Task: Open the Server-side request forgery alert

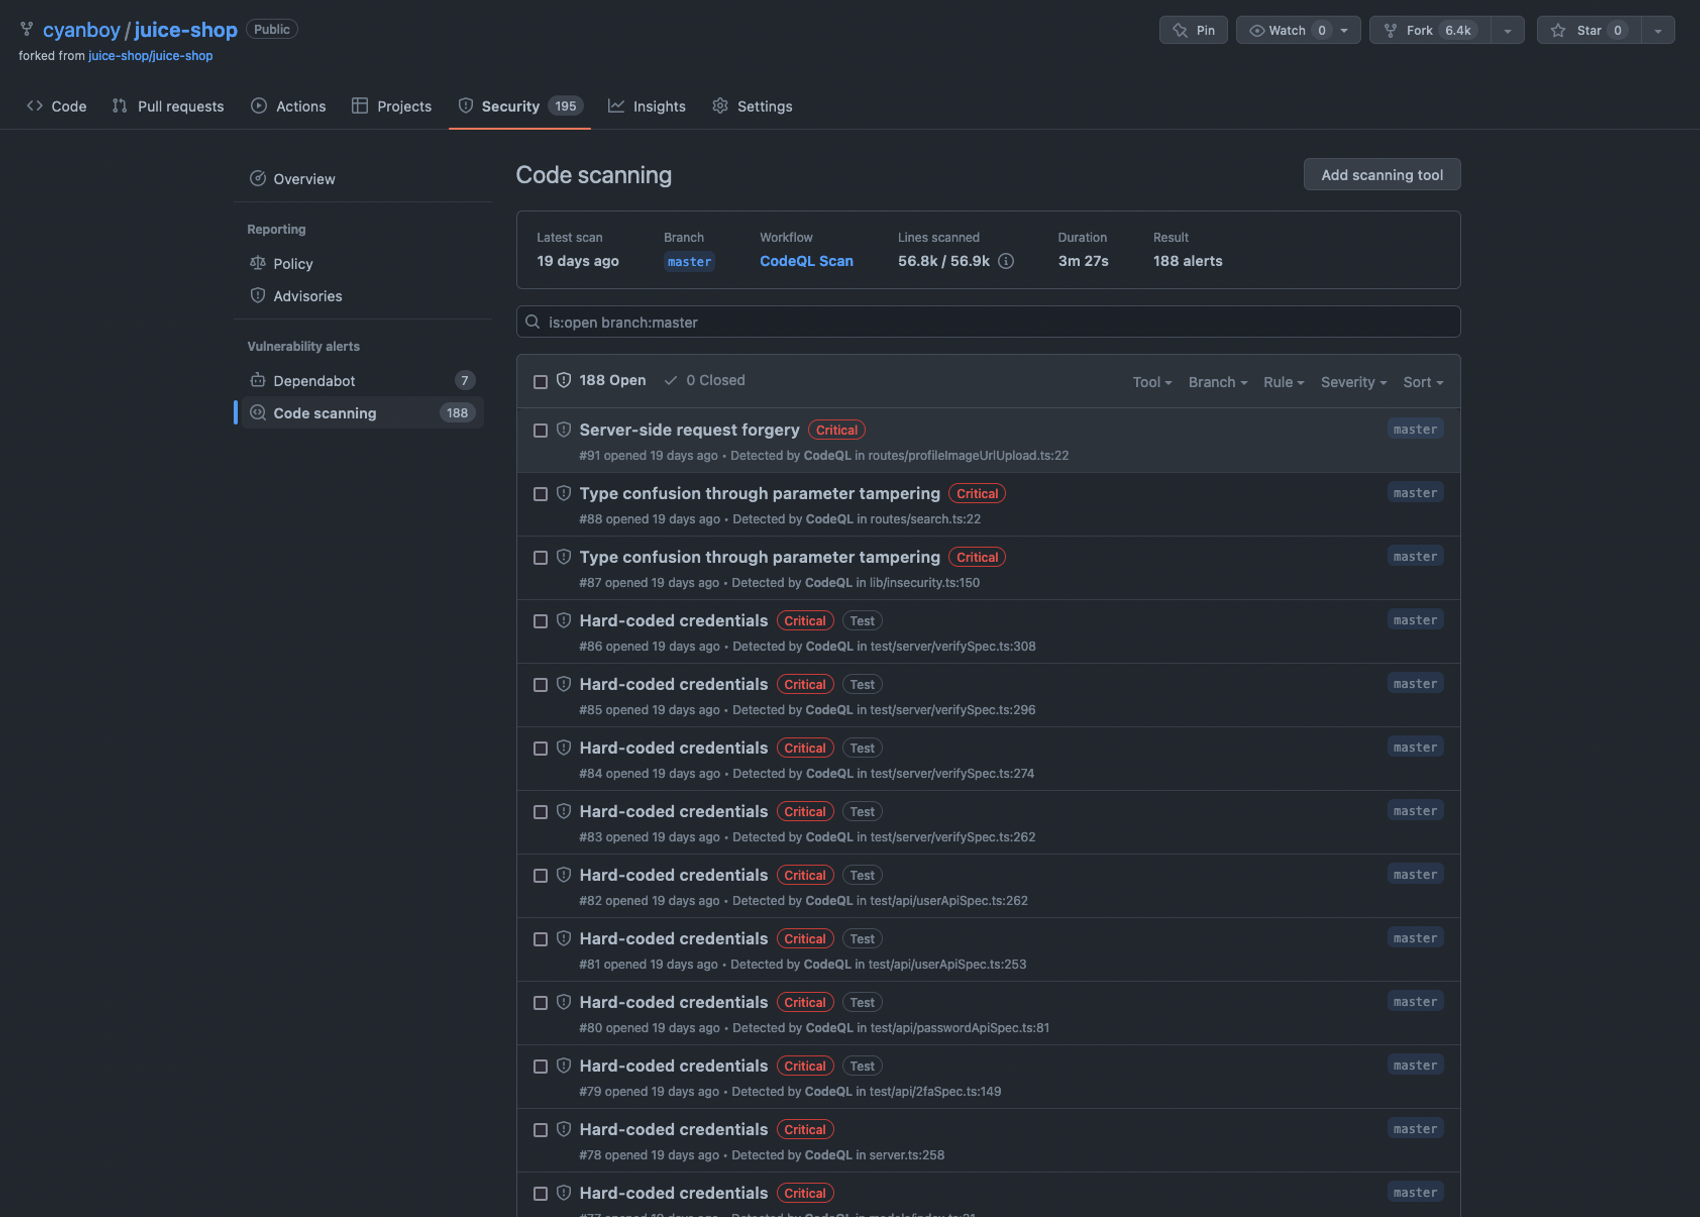Action: coord(689,430)
